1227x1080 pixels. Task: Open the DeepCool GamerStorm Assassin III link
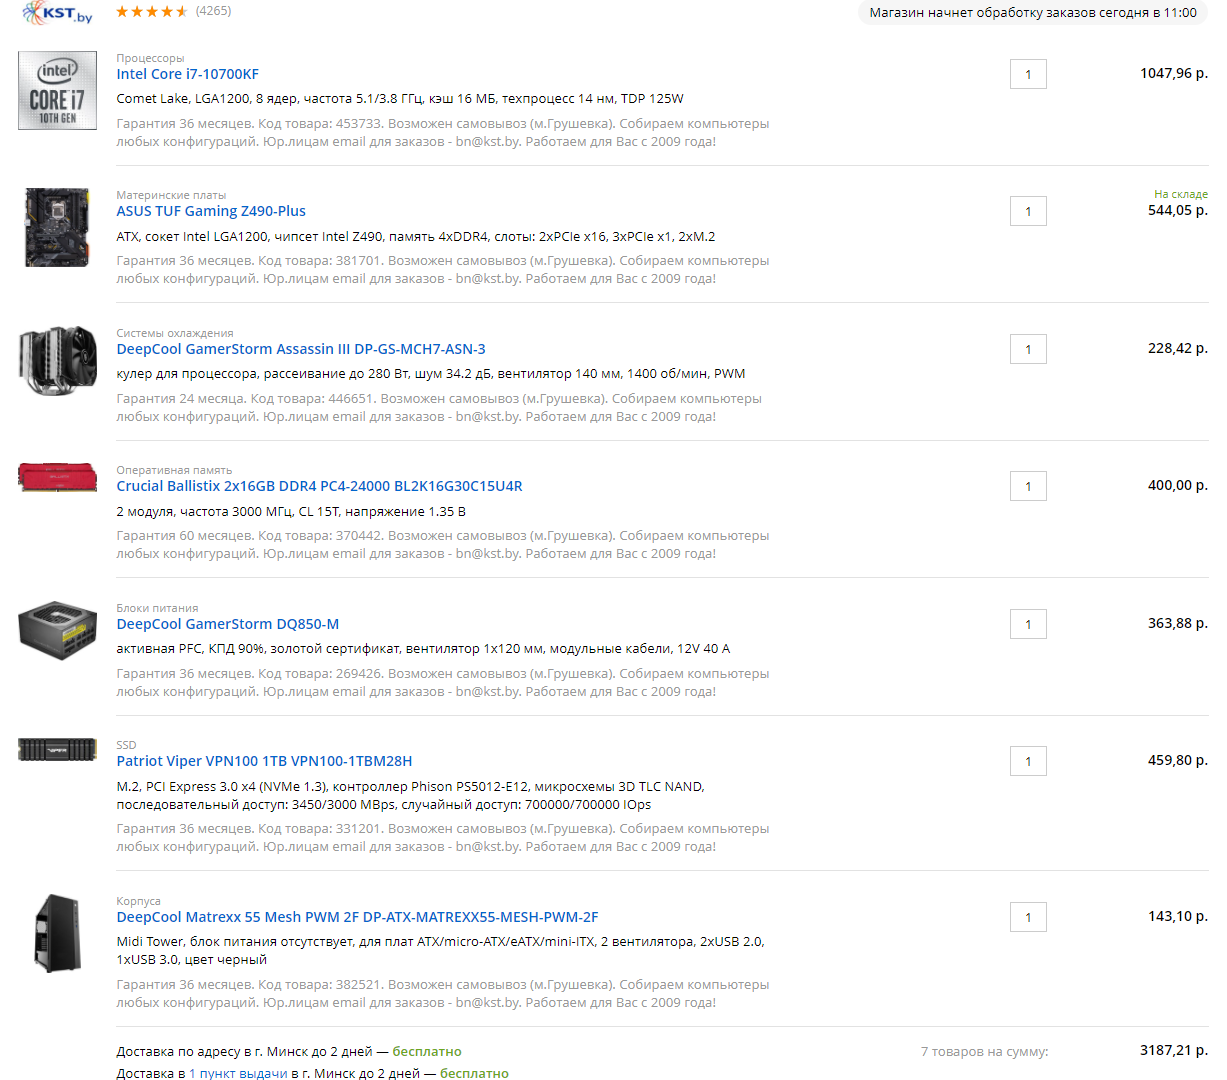[301, 349]
